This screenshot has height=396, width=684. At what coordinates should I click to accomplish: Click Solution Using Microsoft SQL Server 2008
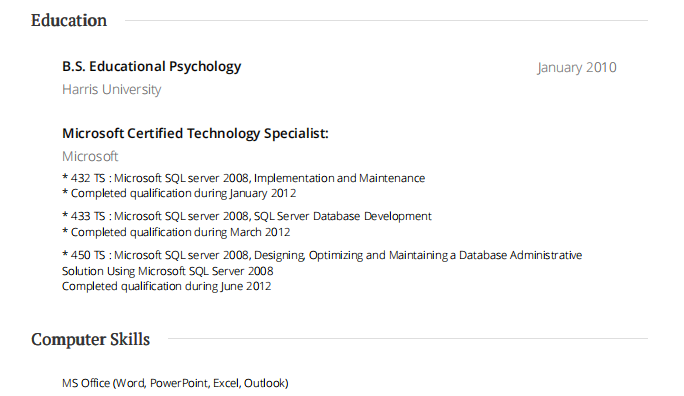pyautogui.click(x=168, y=271)
